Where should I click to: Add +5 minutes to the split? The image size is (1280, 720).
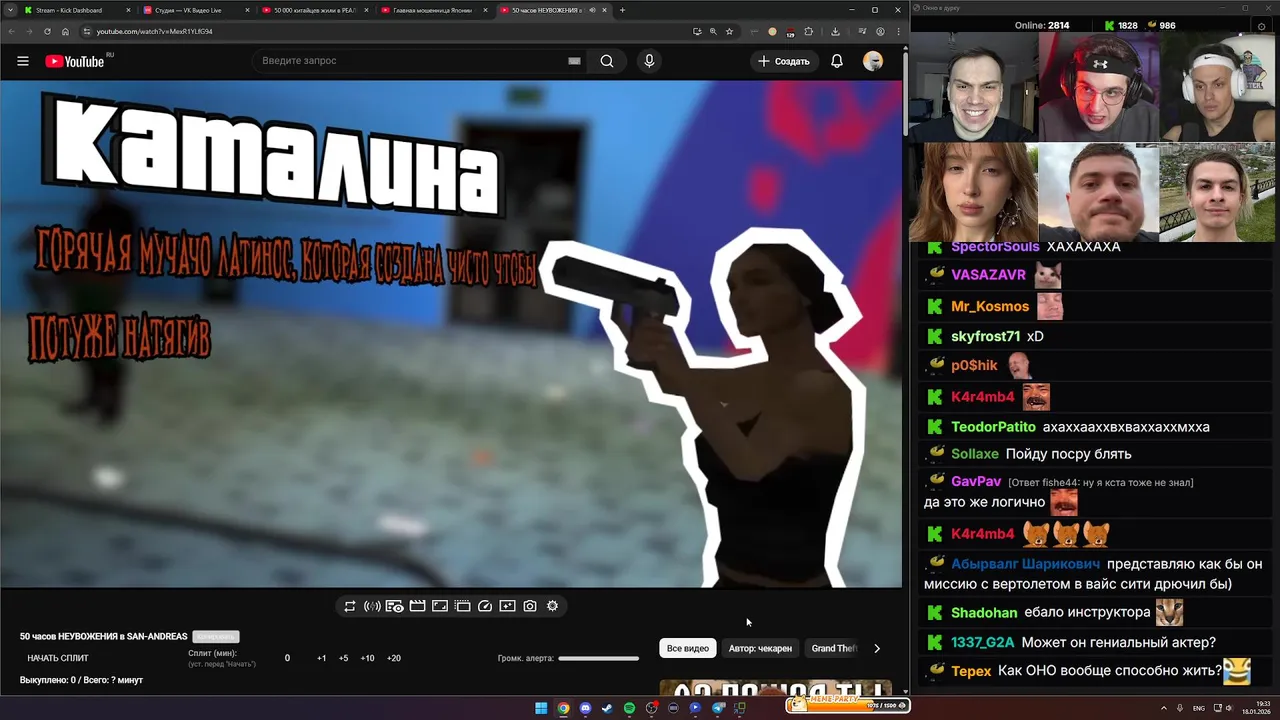click(344, 658)
